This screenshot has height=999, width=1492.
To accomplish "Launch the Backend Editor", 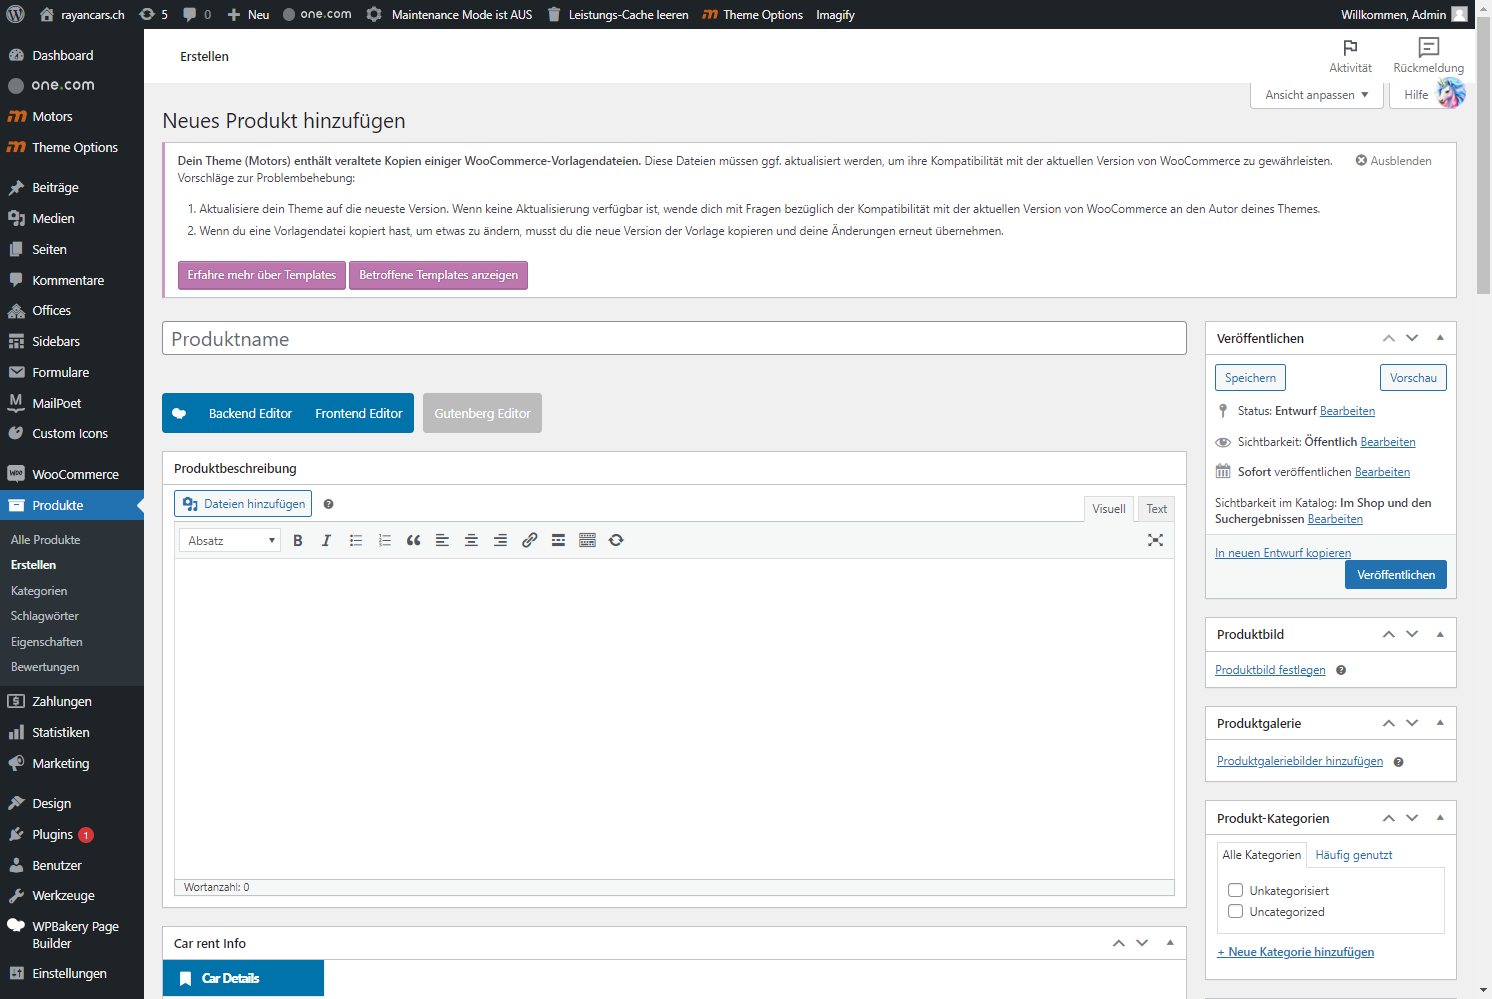I will (250, 413).
